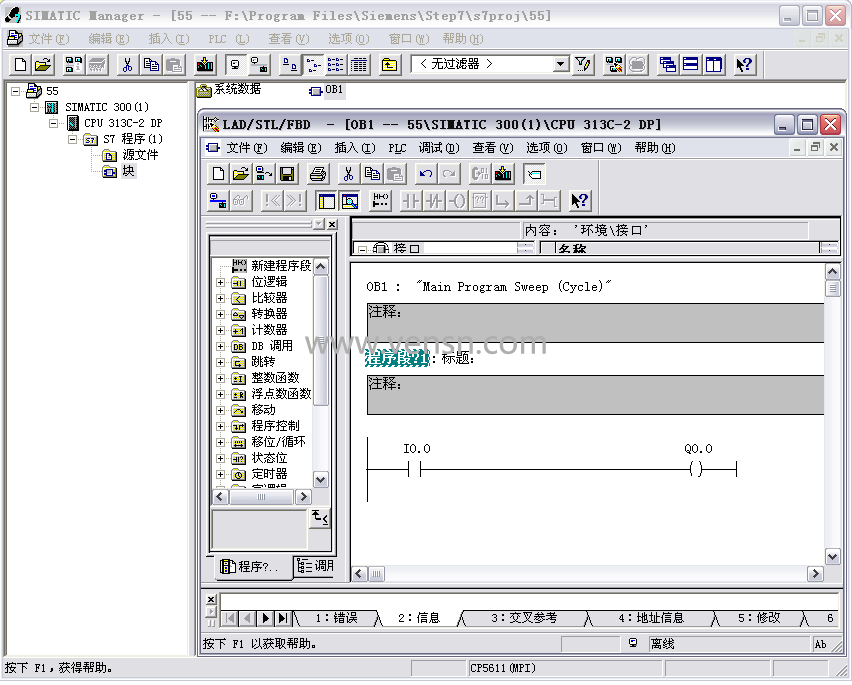The width and height of the screenshot is (852, 685).
Task: Collapse project 55 tree node
Action: click(16, 91)
